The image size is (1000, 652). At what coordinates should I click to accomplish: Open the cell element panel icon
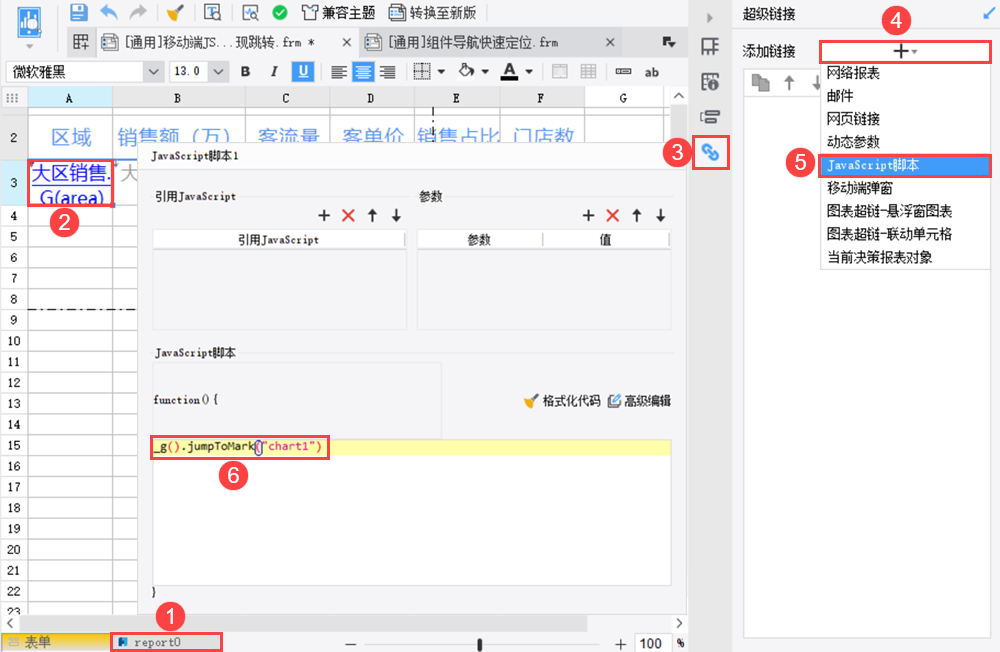[710, 47]
